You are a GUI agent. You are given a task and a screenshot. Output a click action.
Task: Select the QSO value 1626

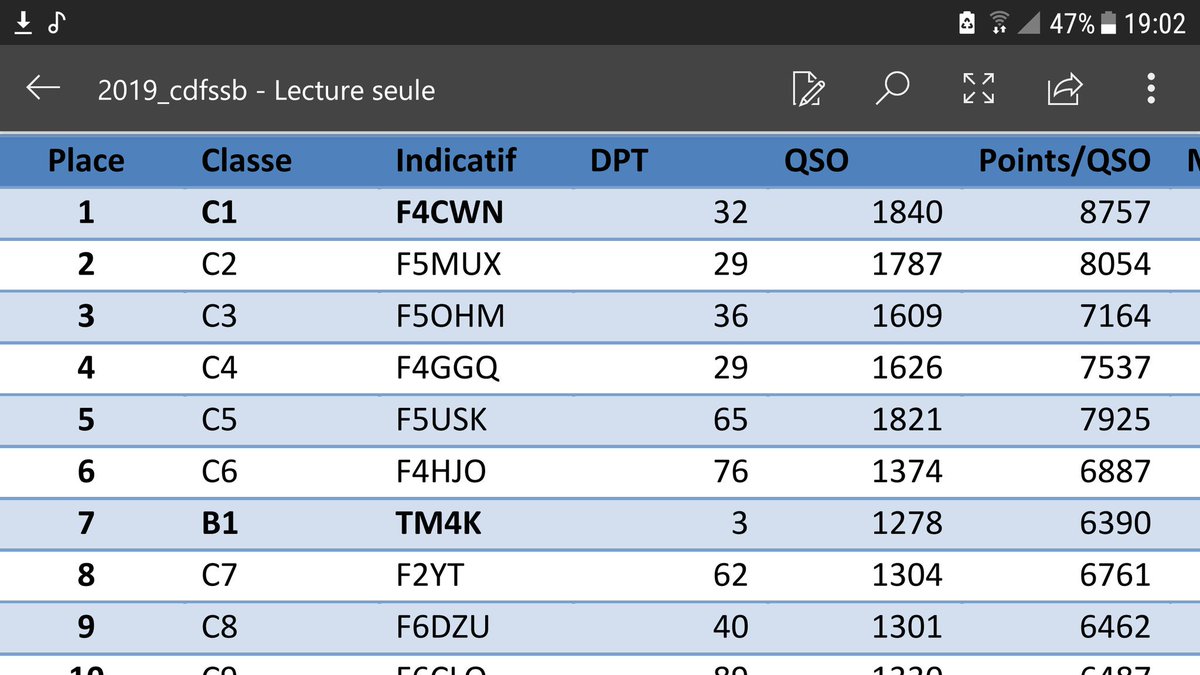click(x=907, y=368)
